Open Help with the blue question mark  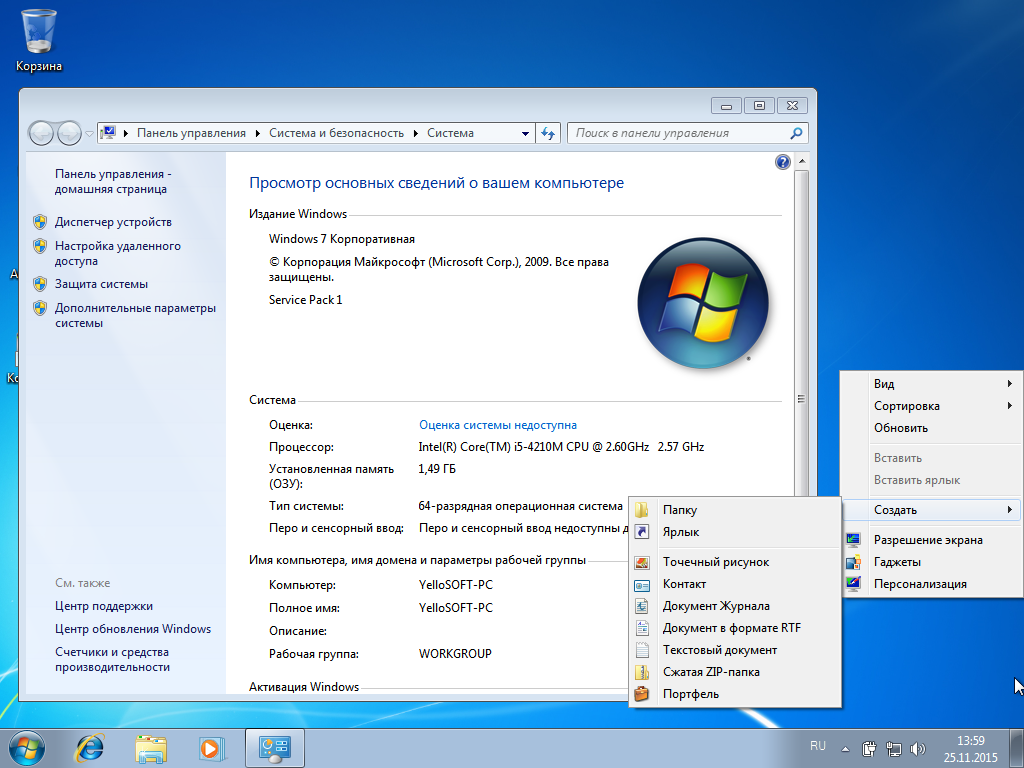coord(782,162)
